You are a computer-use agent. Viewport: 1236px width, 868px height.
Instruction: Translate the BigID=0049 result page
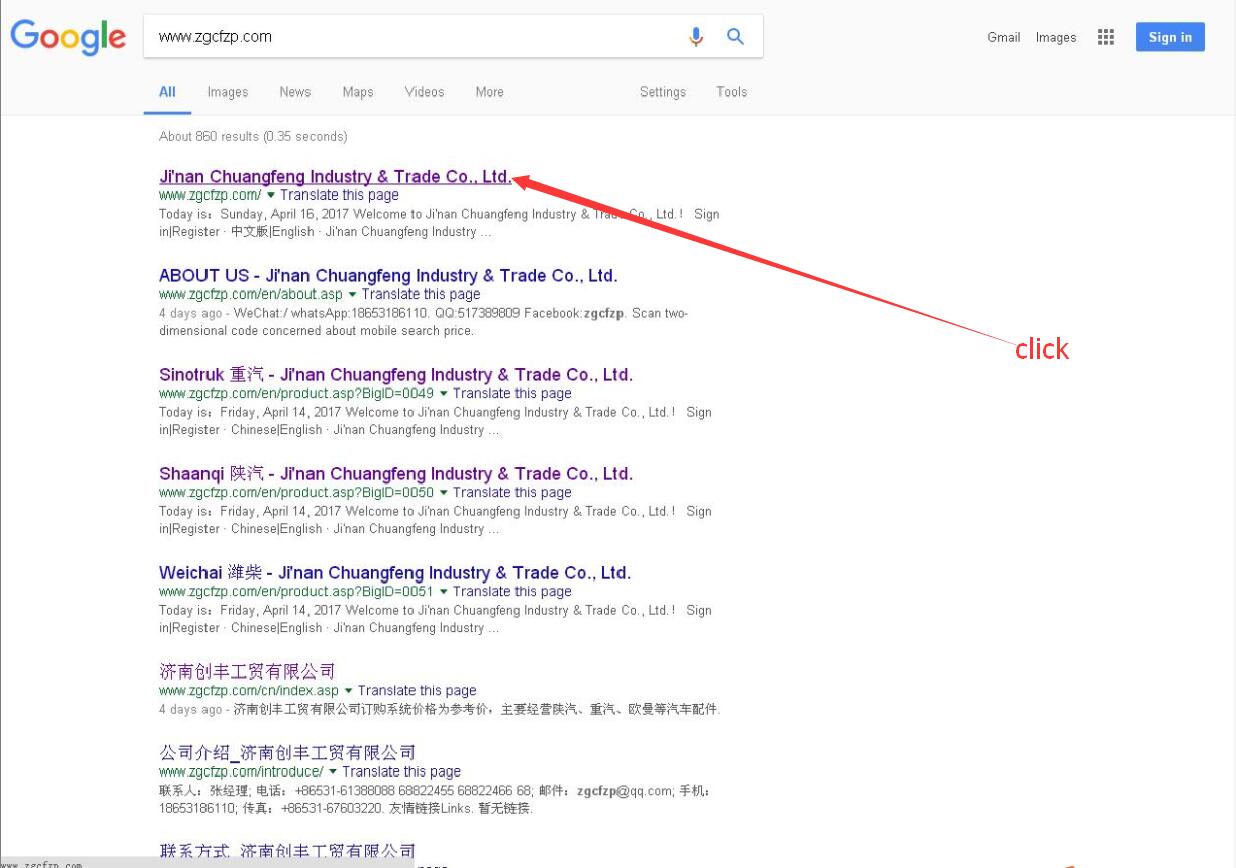pyautogui.click(x=512, y=393)
